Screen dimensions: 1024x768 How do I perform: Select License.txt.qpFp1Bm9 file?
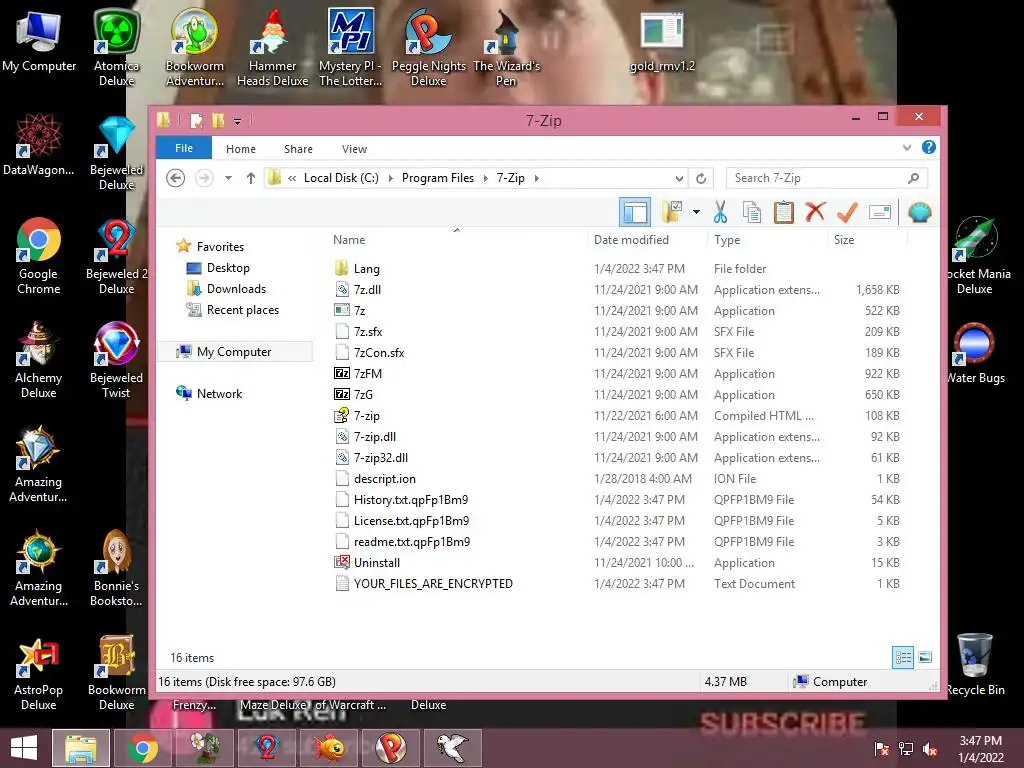pos(411,520)
